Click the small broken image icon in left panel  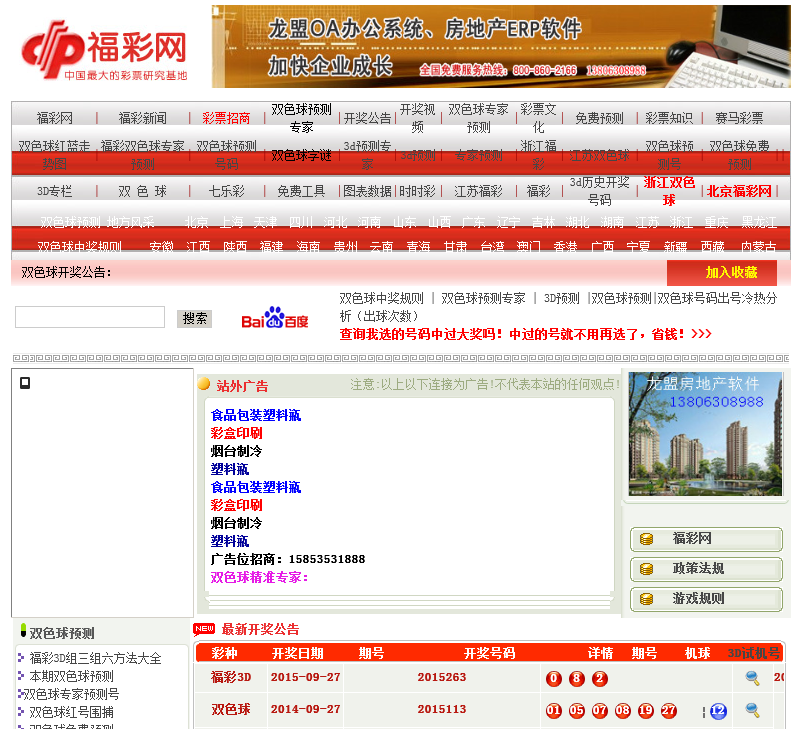coord(25,383)
